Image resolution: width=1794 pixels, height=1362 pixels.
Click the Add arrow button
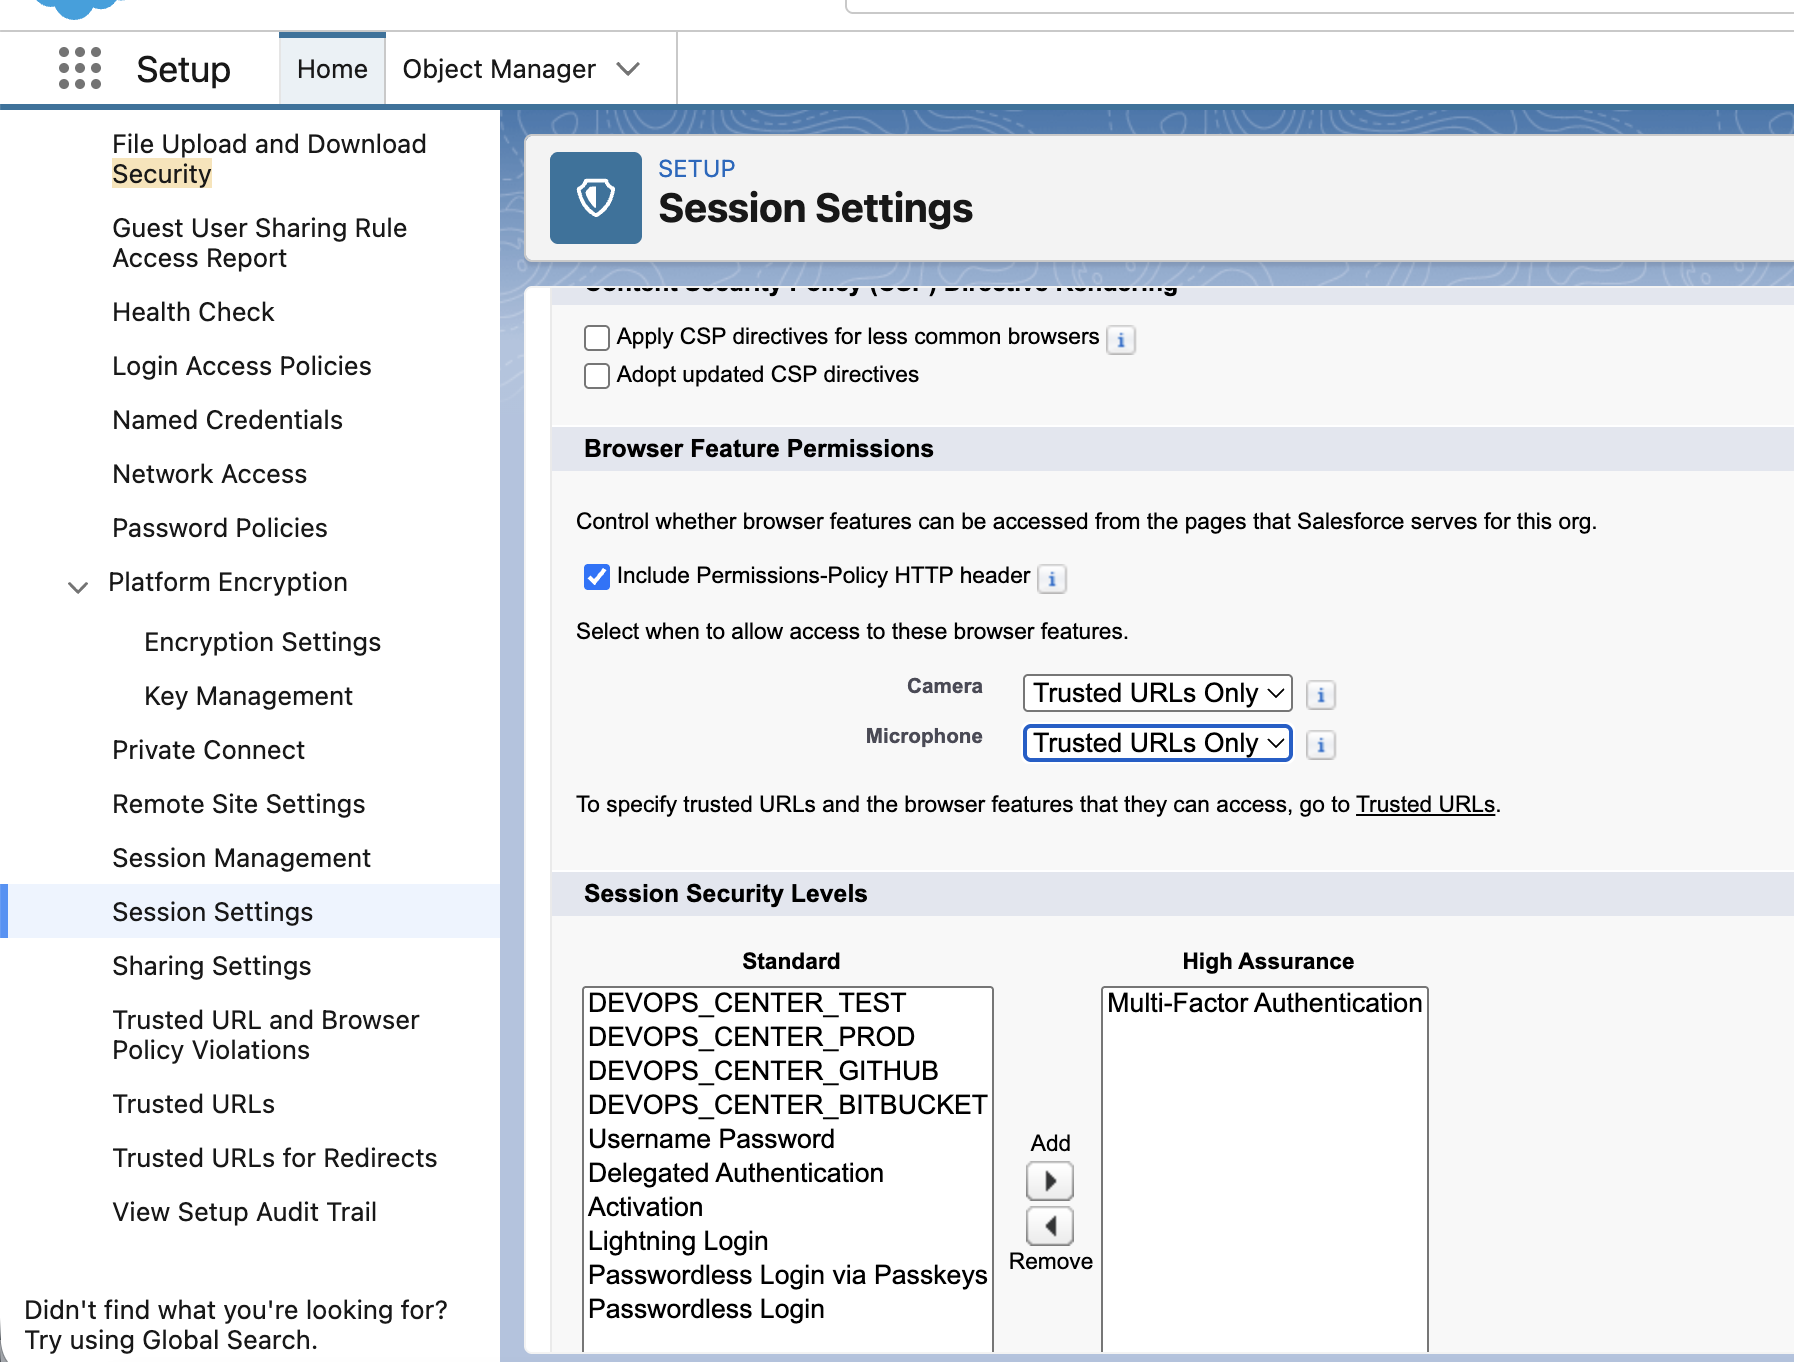click(x=1050, y=1181)
